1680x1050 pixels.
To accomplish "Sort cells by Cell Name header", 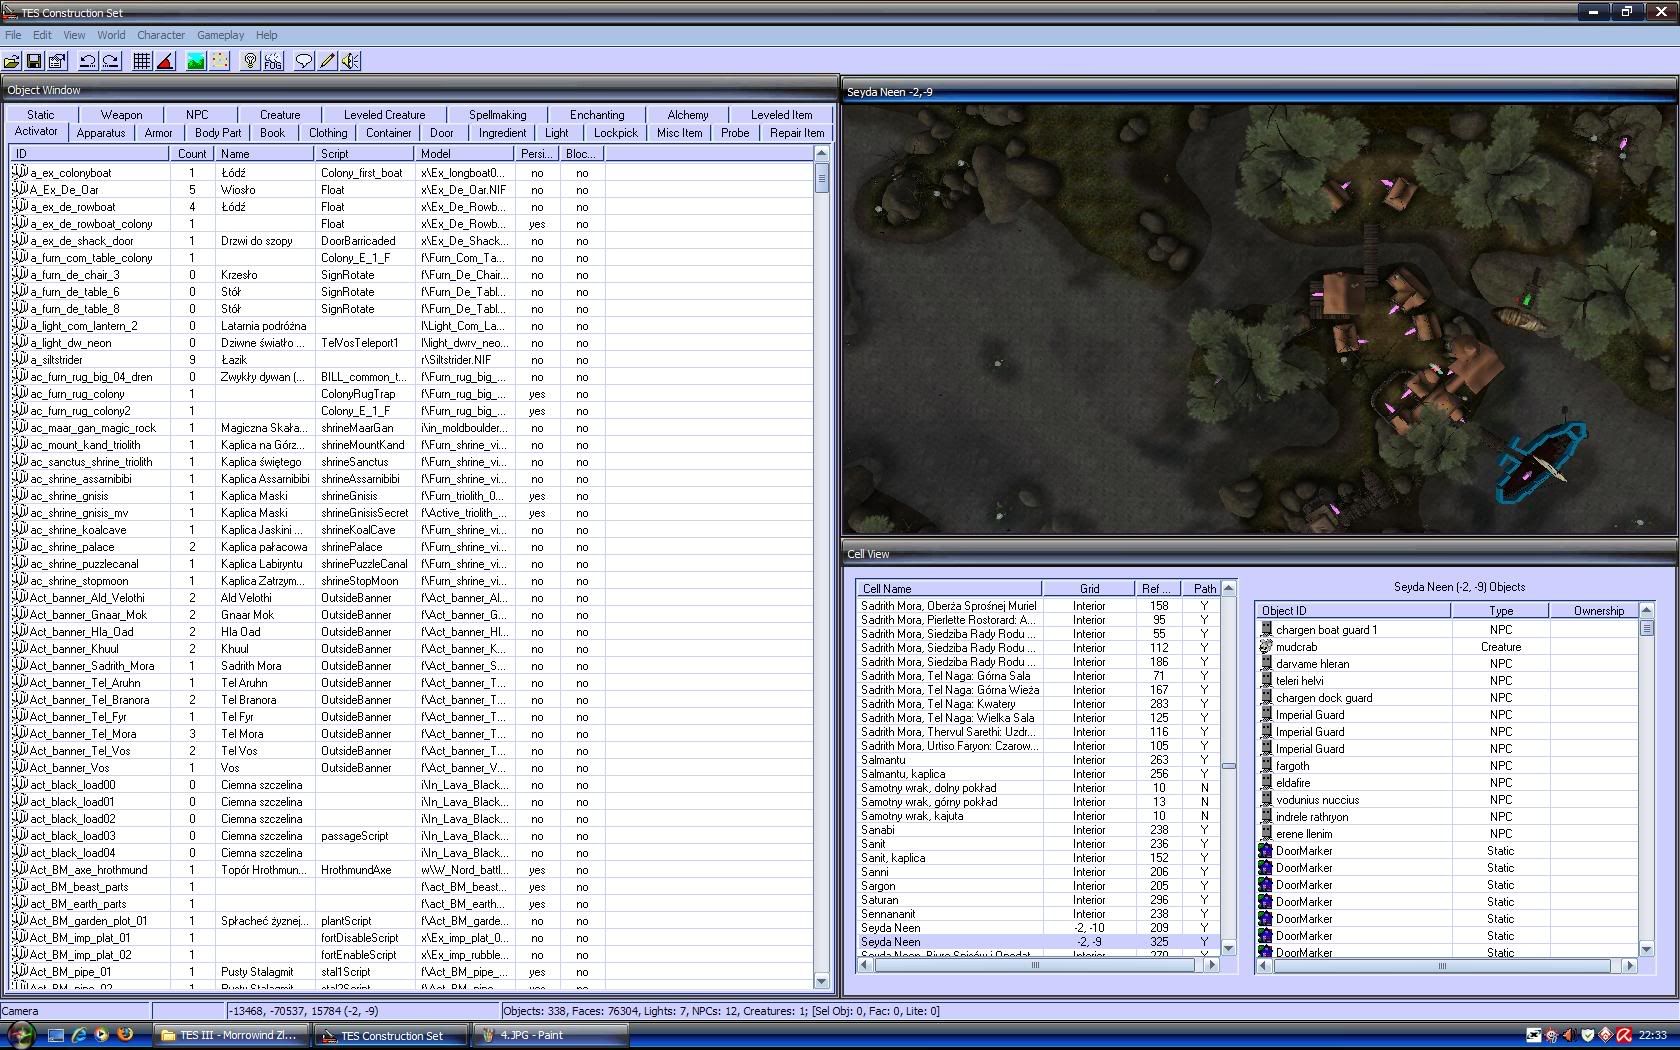I will [x=948, y=589].
